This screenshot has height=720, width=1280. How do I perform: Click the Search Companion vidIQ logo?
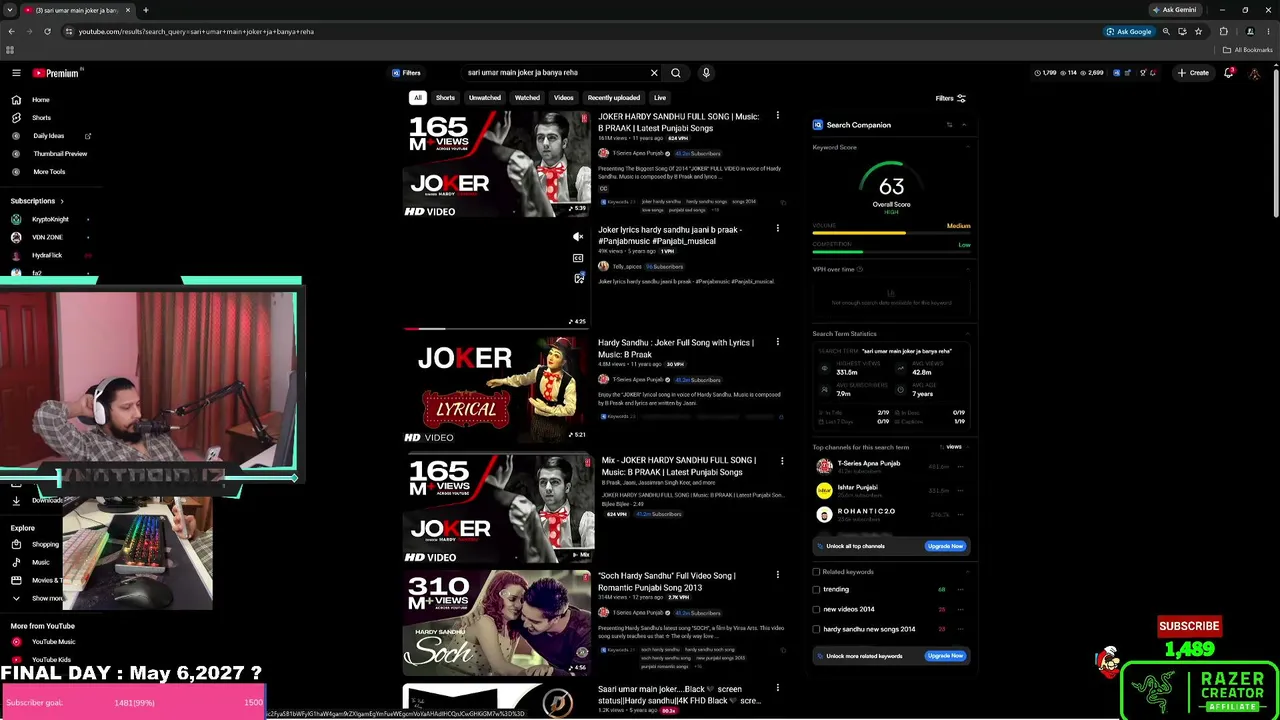tap(818, 125)
